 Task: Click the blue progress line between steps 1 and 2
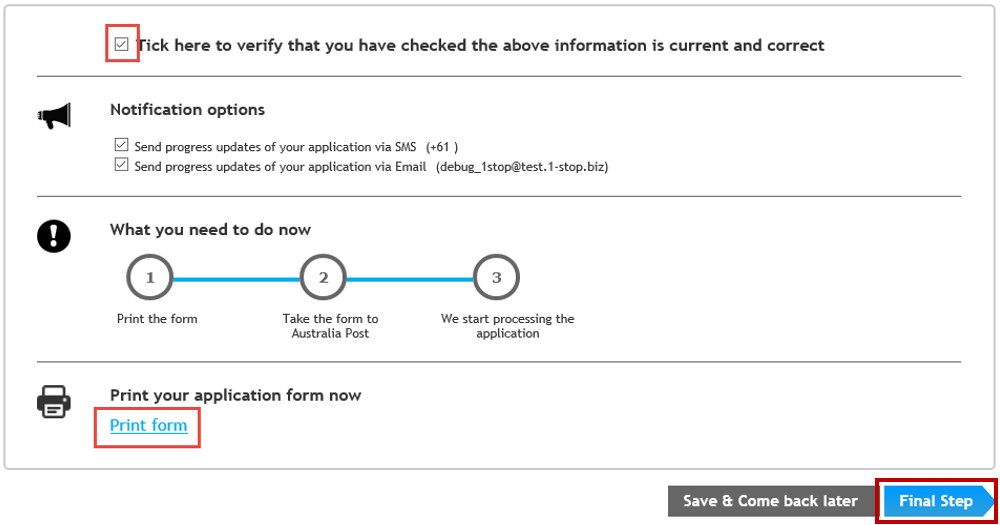point(237,279)
